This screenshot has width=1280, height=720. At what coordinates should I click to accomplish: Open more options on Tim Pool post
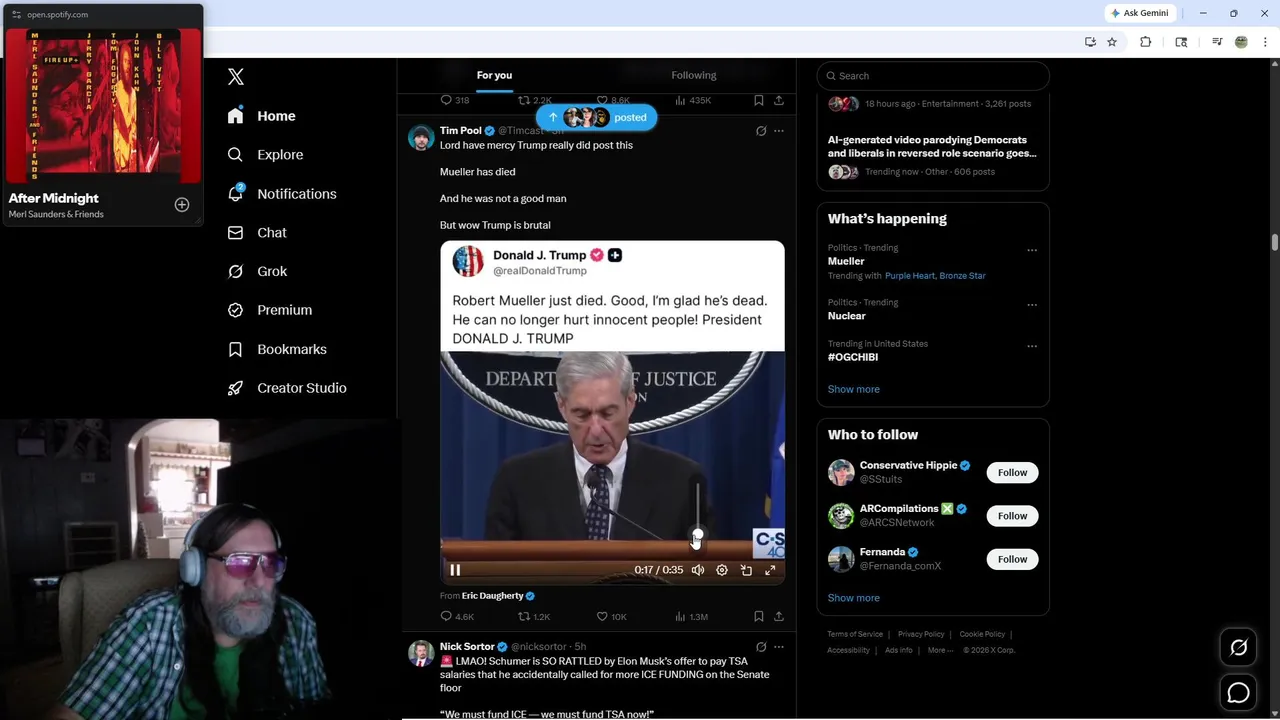[x=779, y=131]
